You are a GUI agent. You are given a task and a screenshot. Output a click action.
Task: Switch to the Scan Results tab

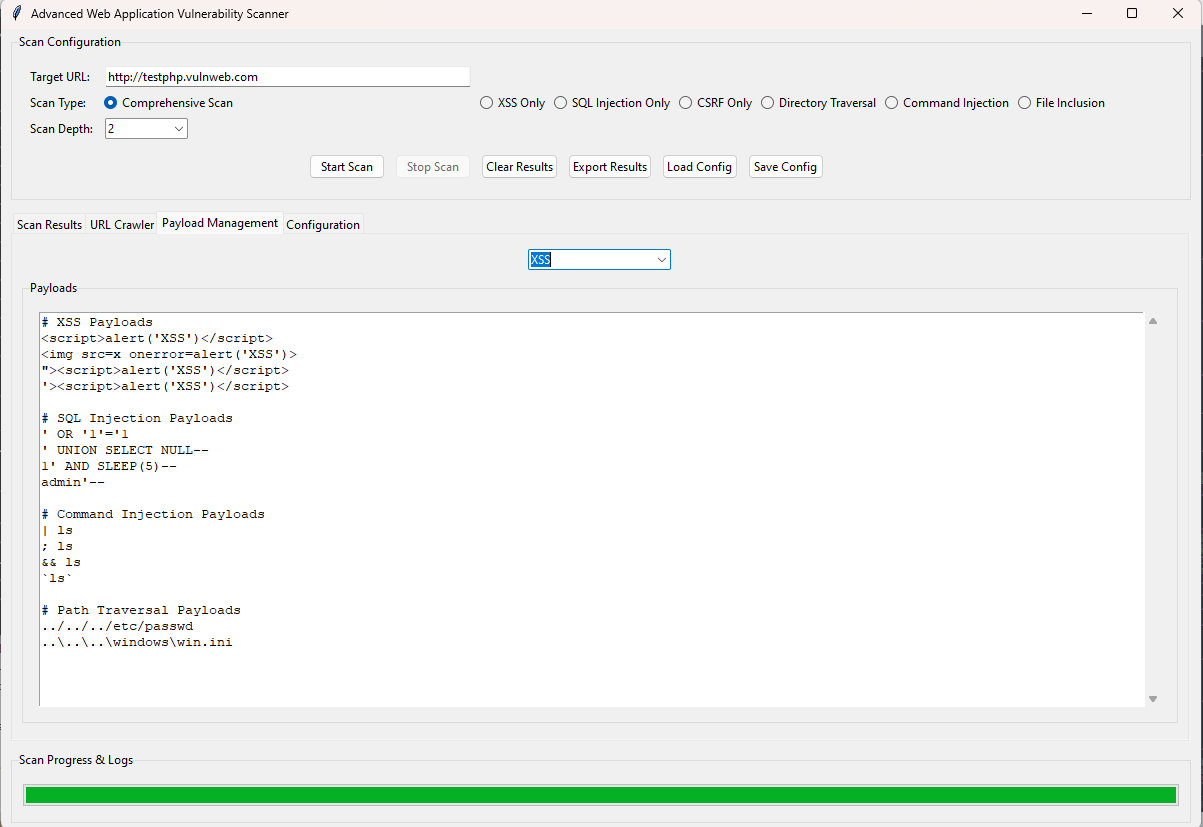click(49, 225)
